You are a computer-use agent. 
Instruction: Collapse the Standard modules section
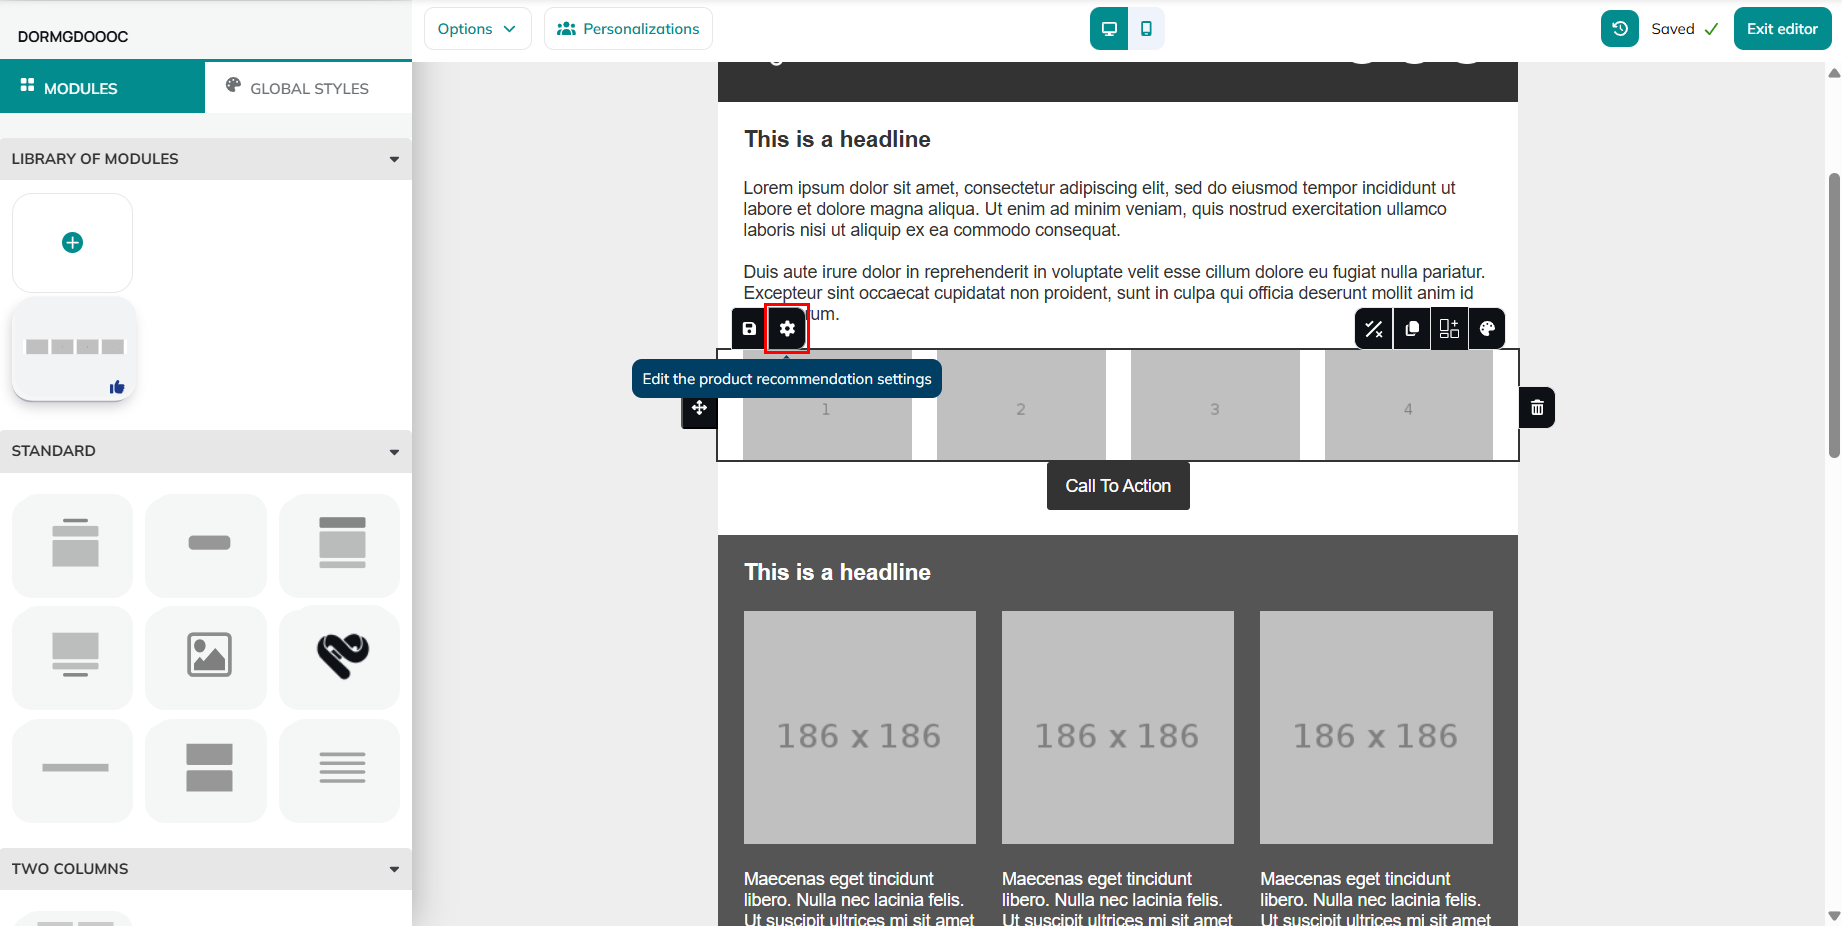[x=206, y=451]
